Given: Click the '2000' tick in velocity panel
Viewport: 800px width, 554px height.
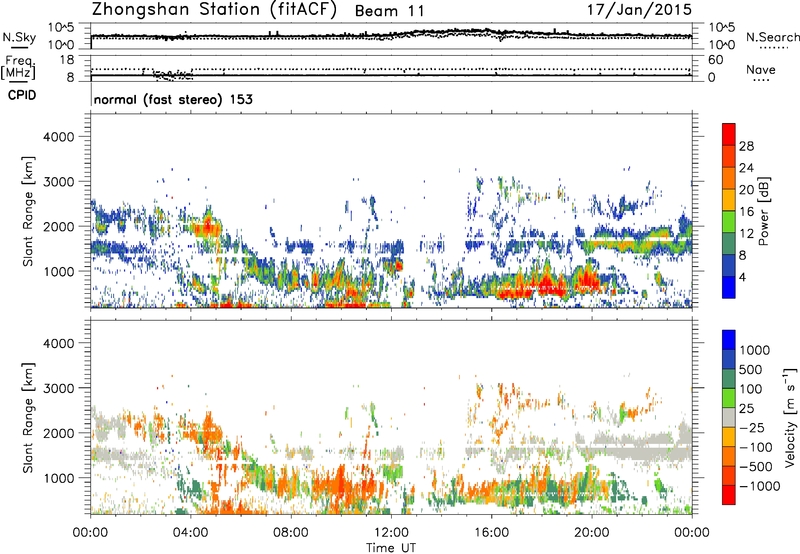Looking at the screenshot, I should tap(59, 433).
